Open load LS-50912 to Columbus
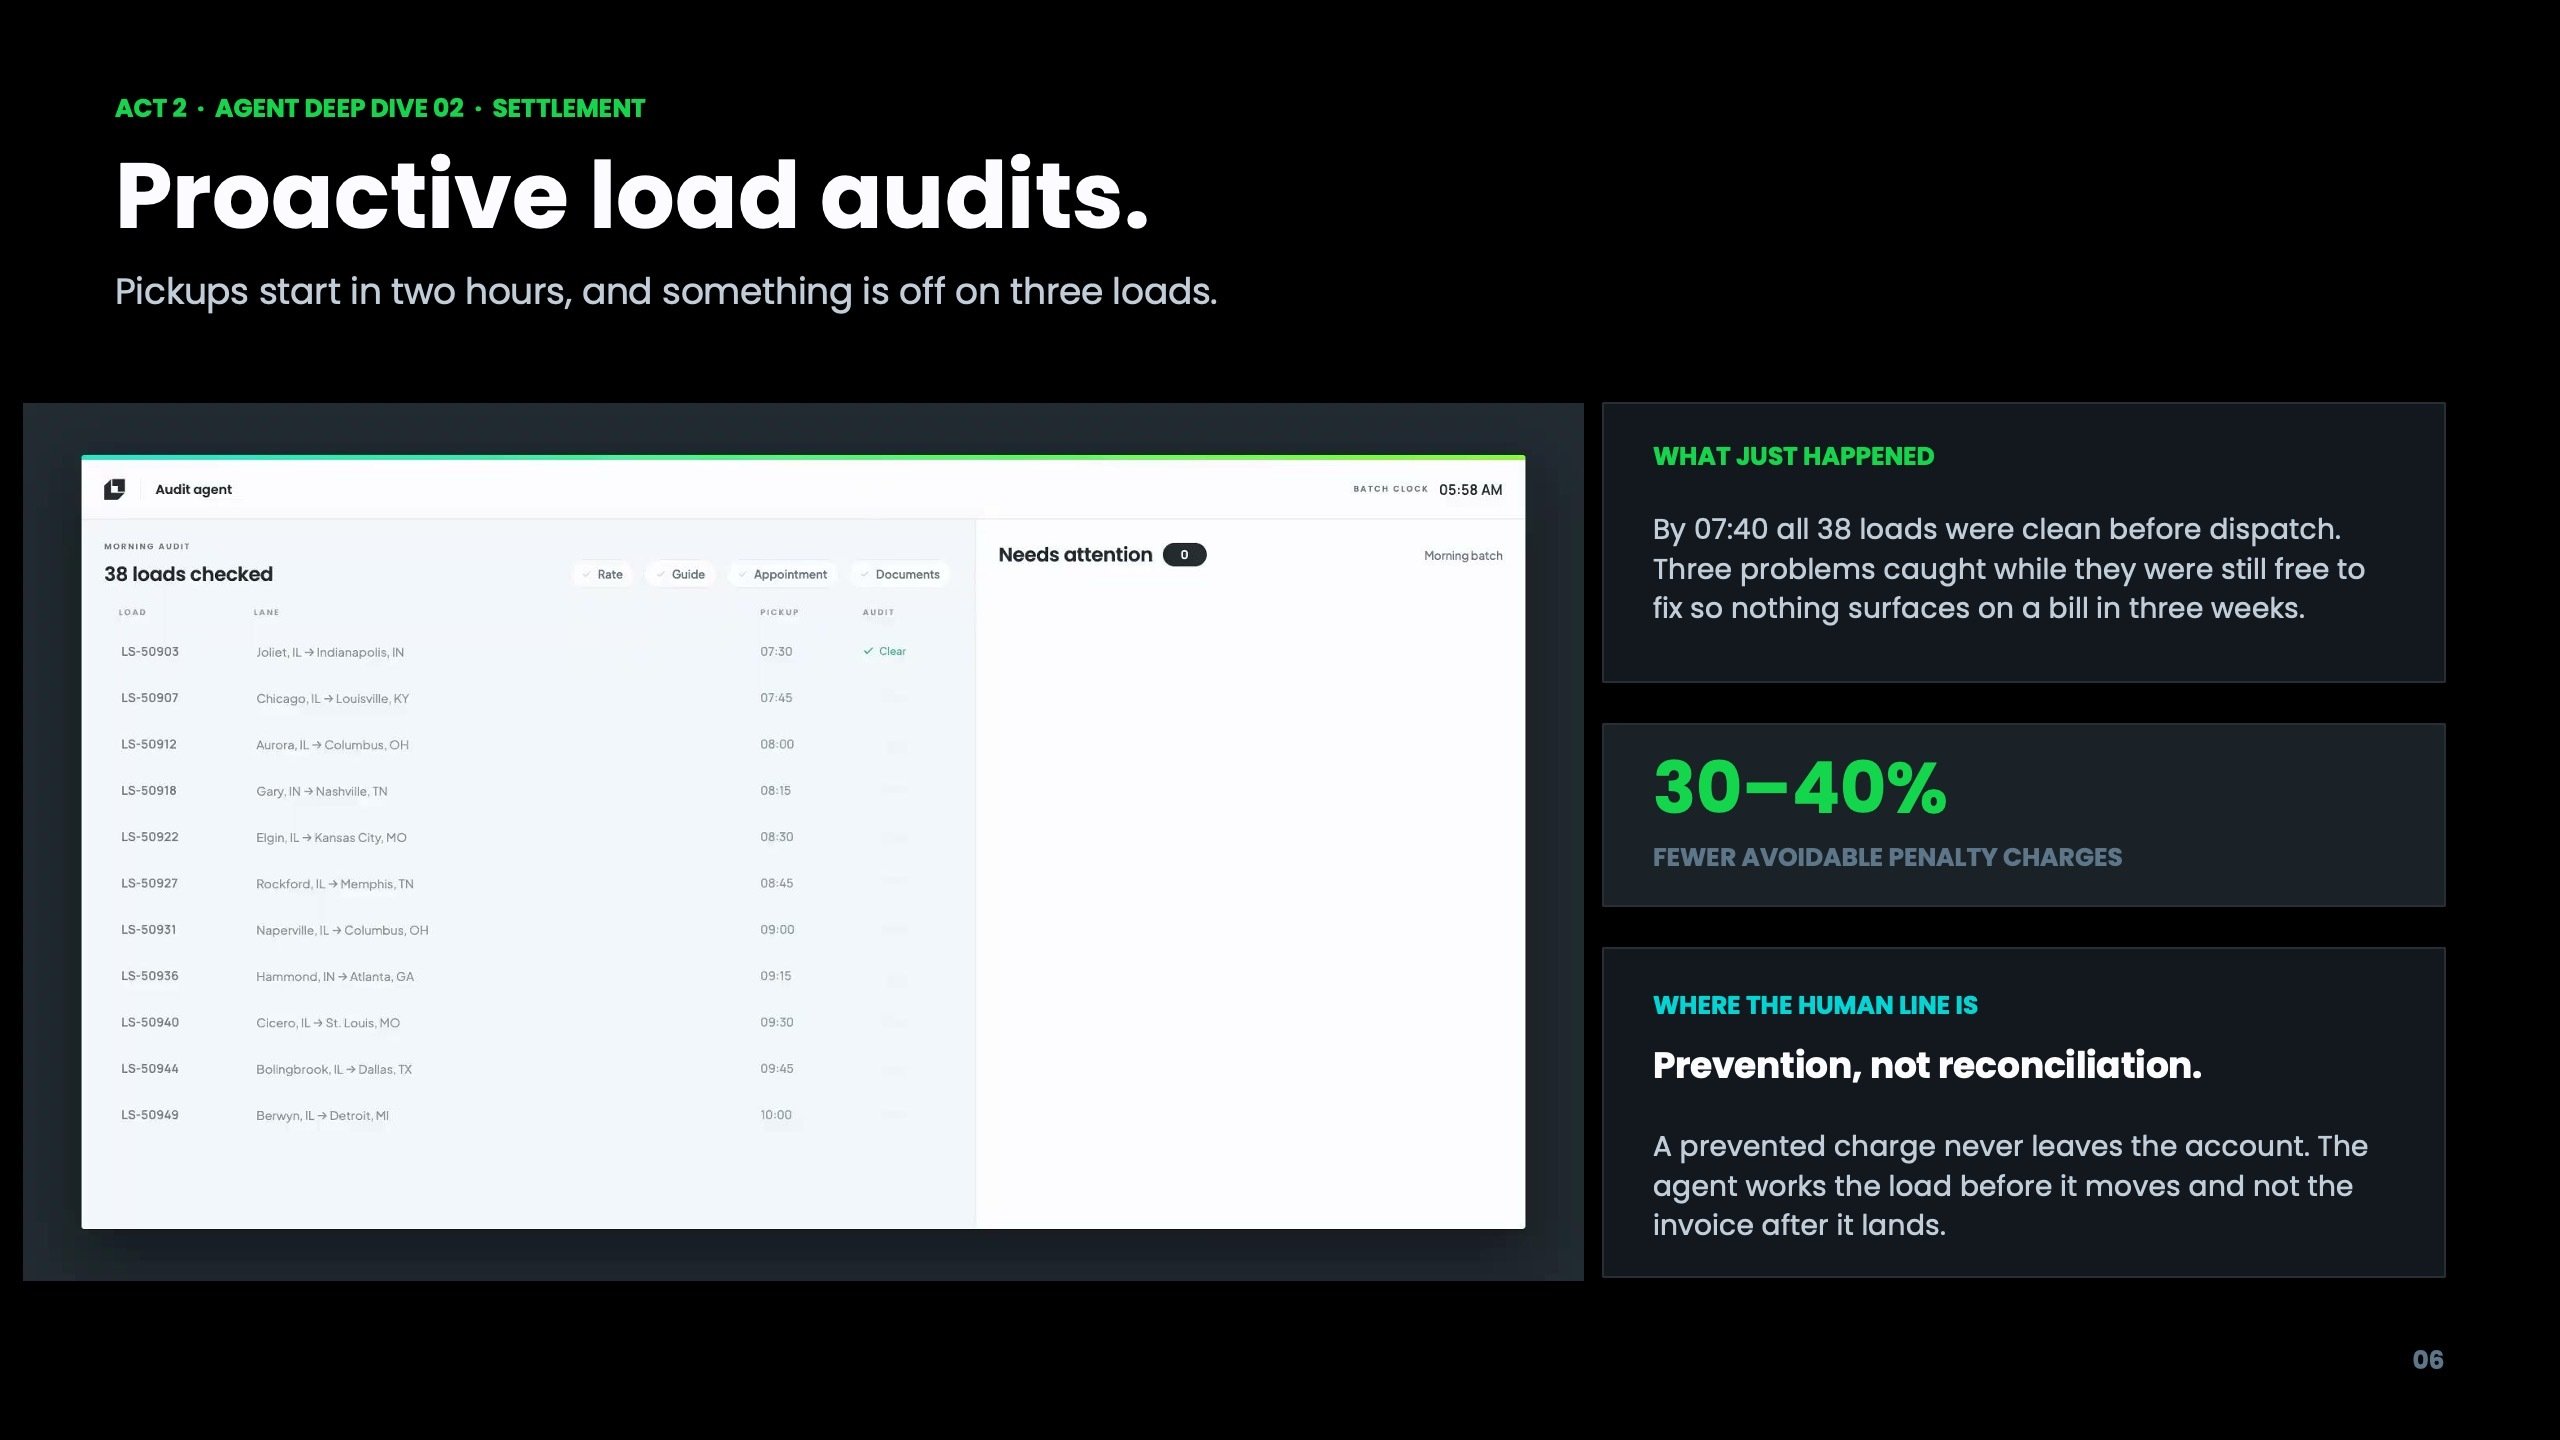2560x1440 pixels. coord(528,744)
